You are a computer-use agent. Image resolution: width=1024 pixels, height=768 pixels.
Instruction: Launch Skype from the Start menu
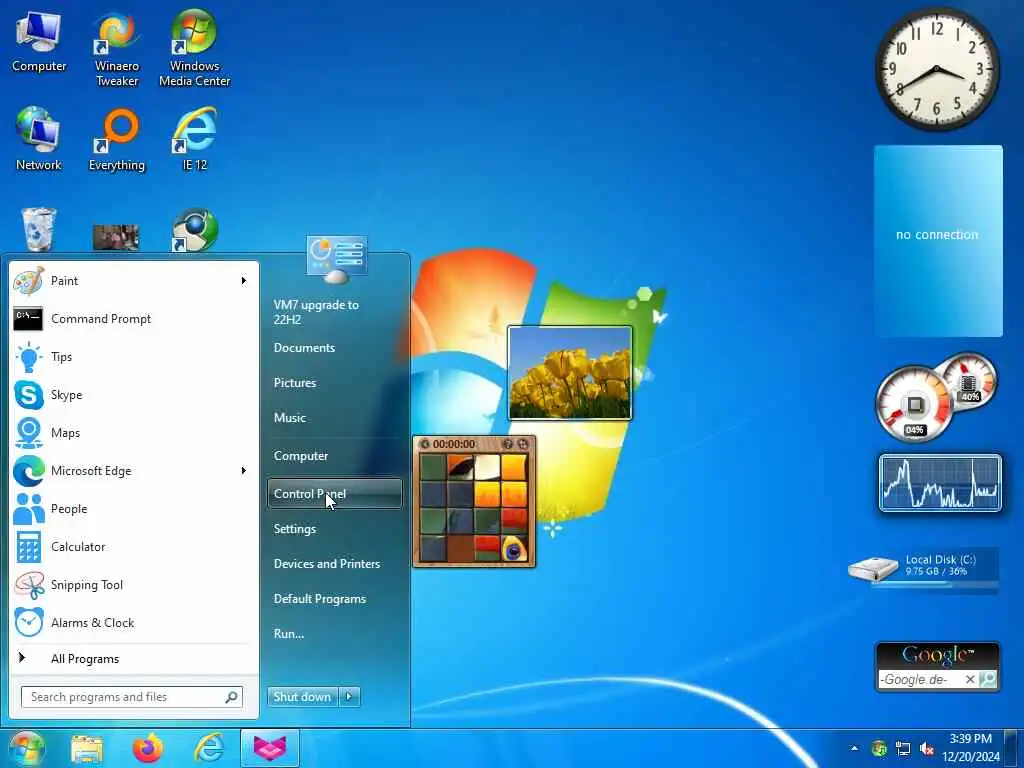[x=134, y=394]
